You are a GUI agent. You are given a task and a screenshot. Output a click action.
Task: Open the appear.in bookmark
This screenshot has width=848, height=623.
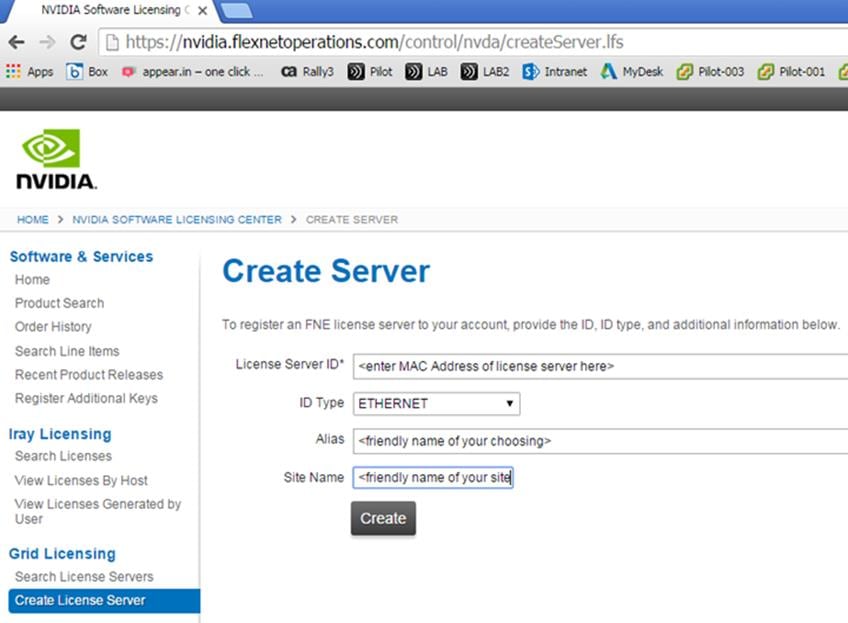pos(193,71)
